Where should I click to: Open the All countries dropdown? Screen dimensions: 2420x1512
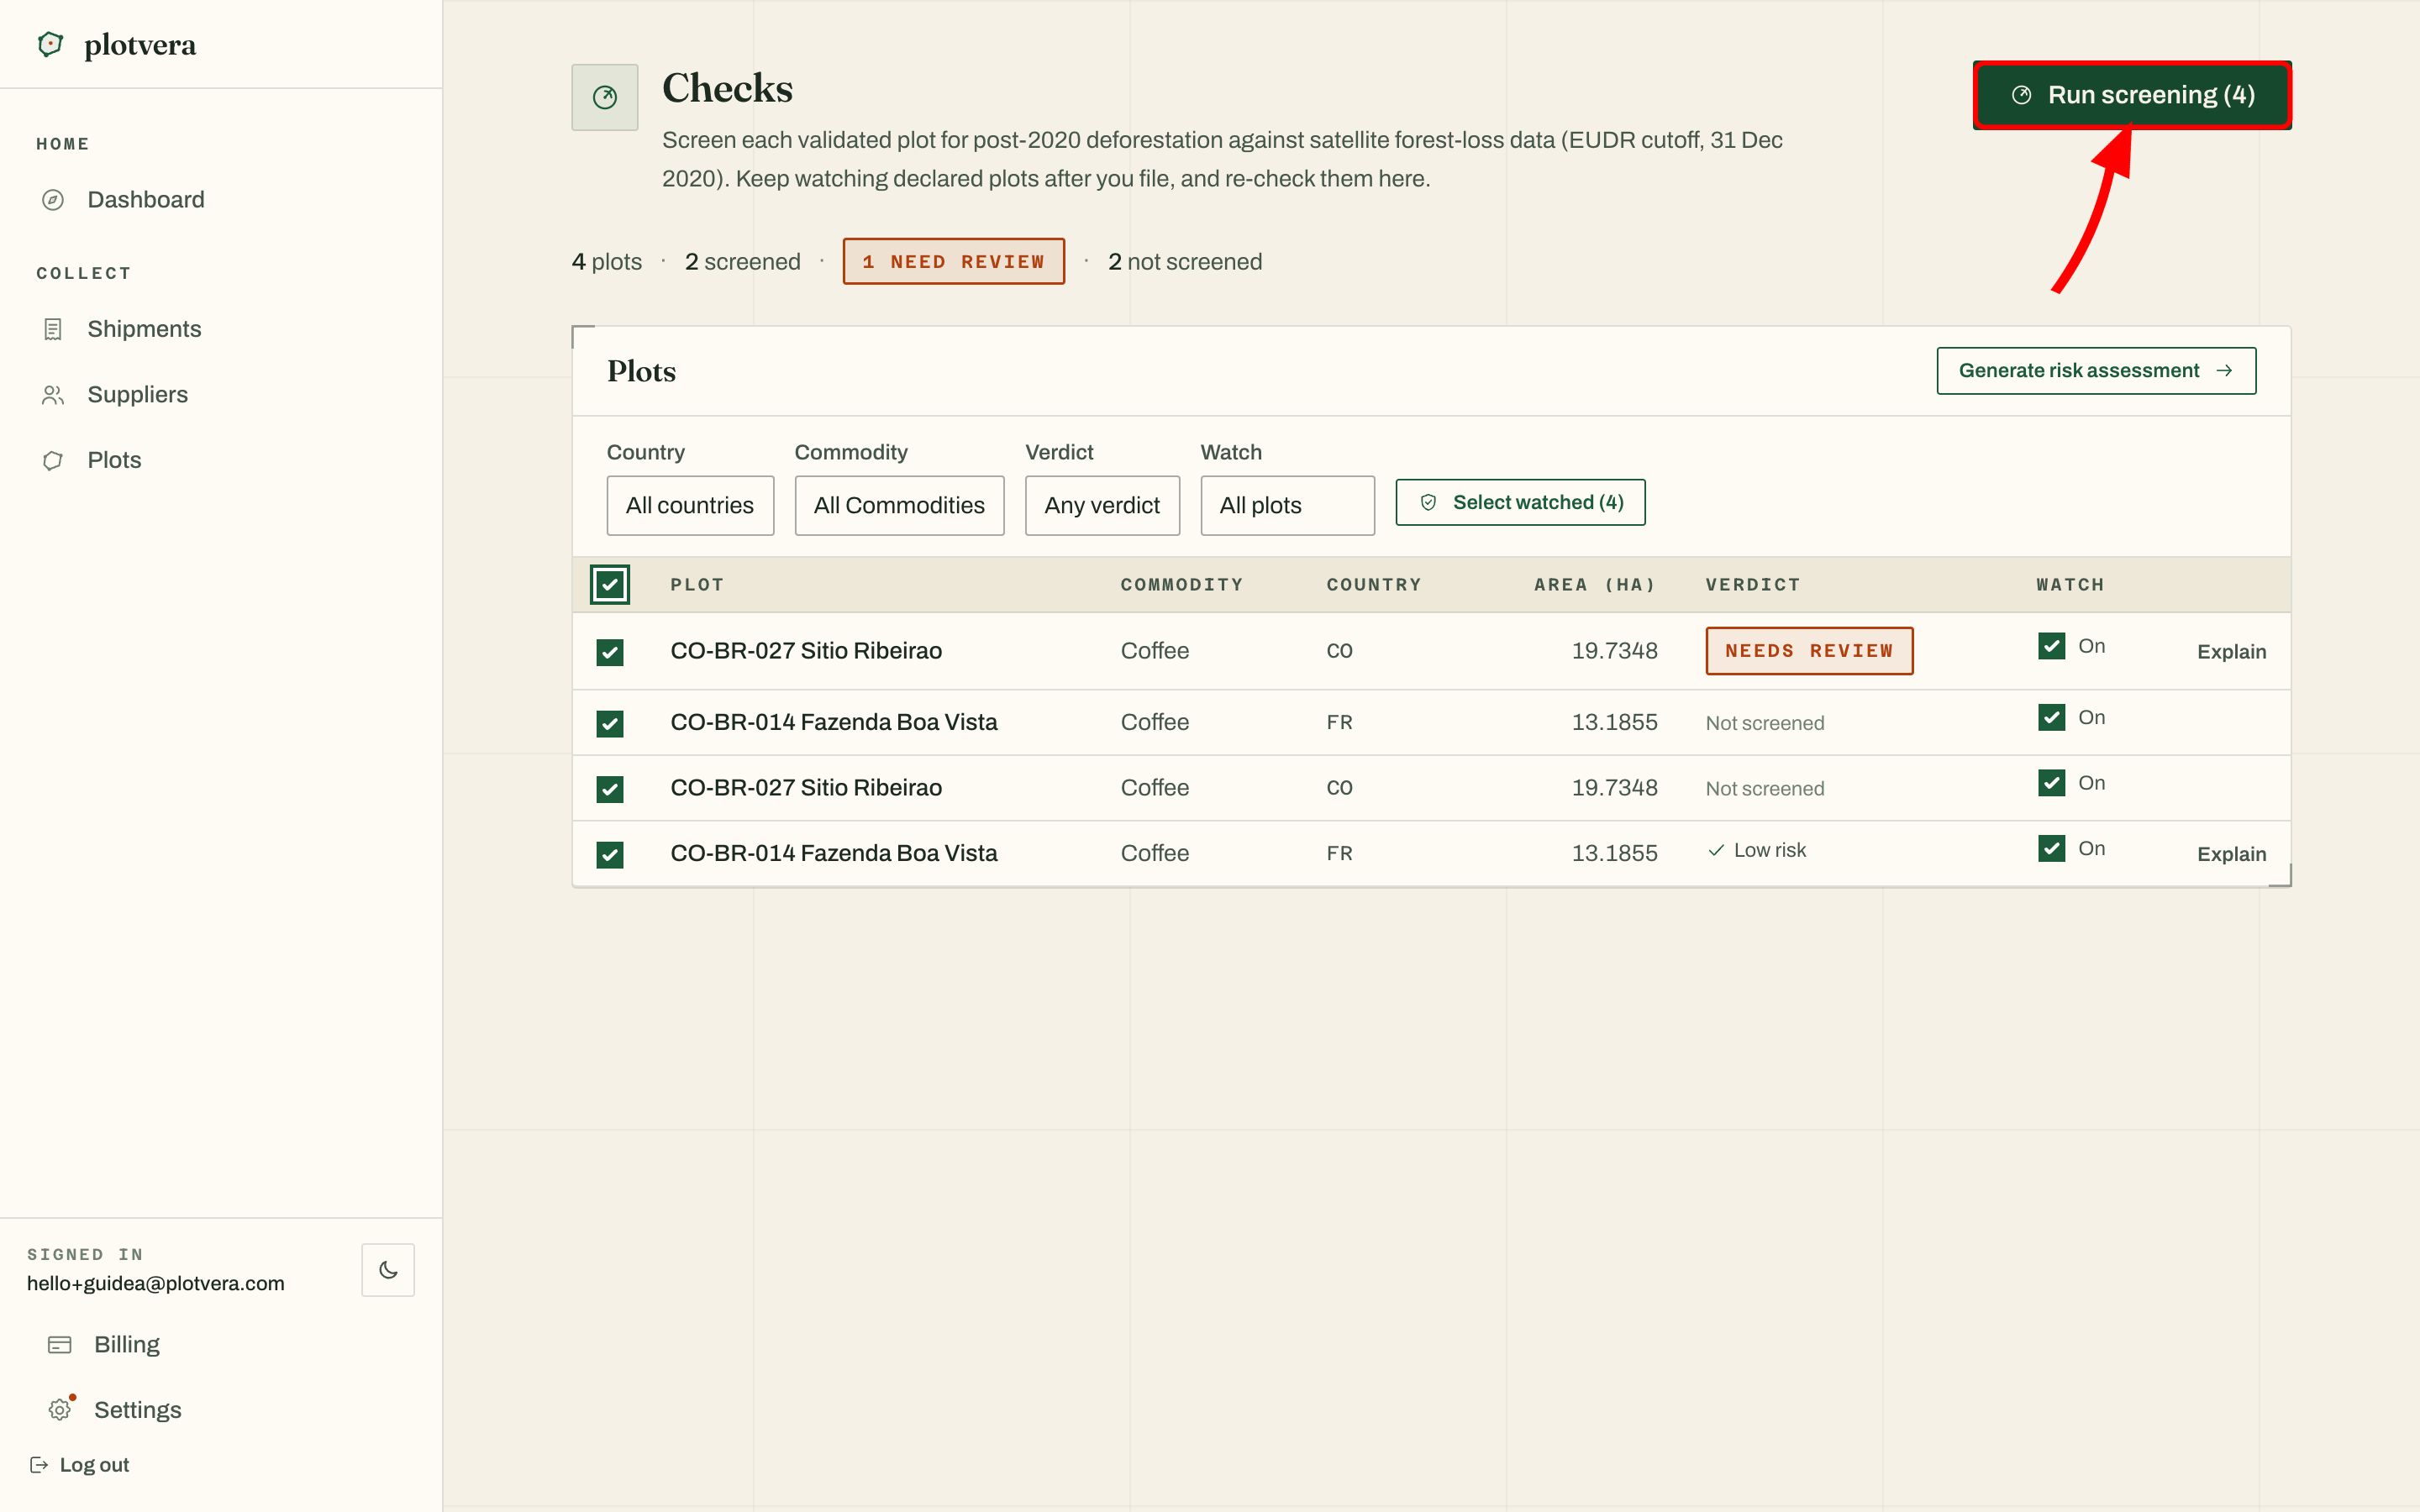point(690,505)
